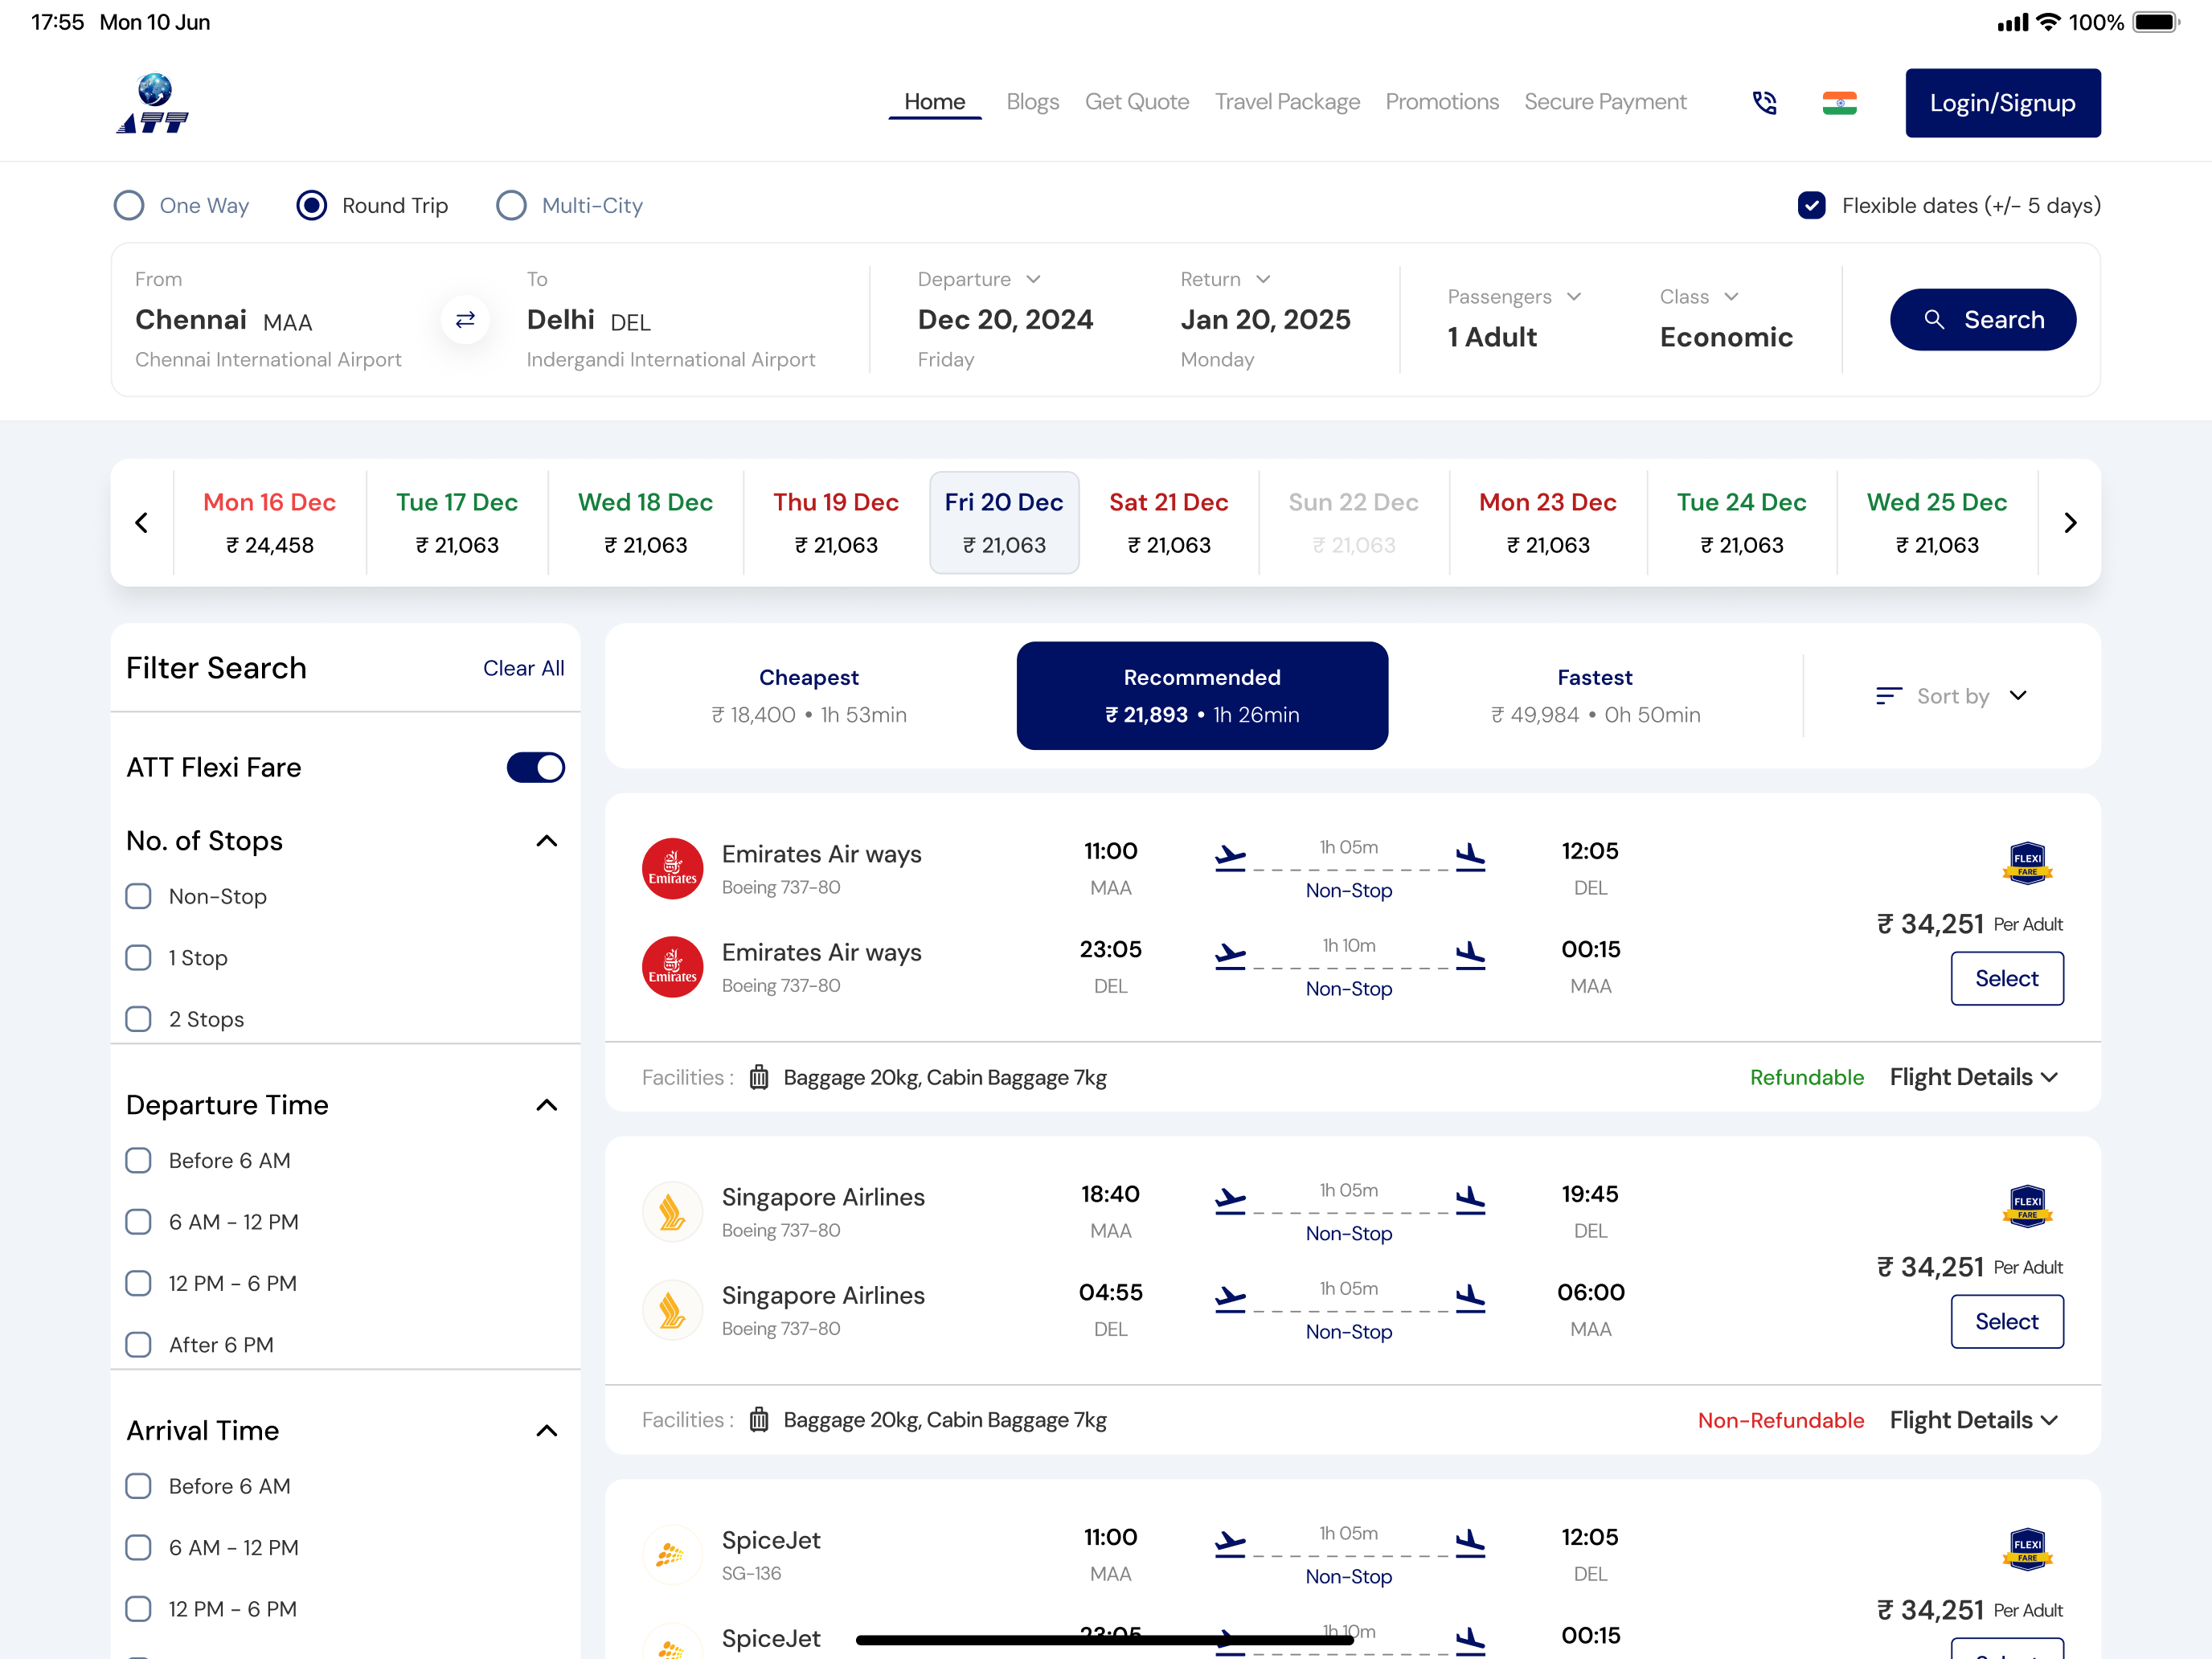Collapse Departure Time section
The width and height of the screenshot is (2212, 1659).
(547, 1105)
